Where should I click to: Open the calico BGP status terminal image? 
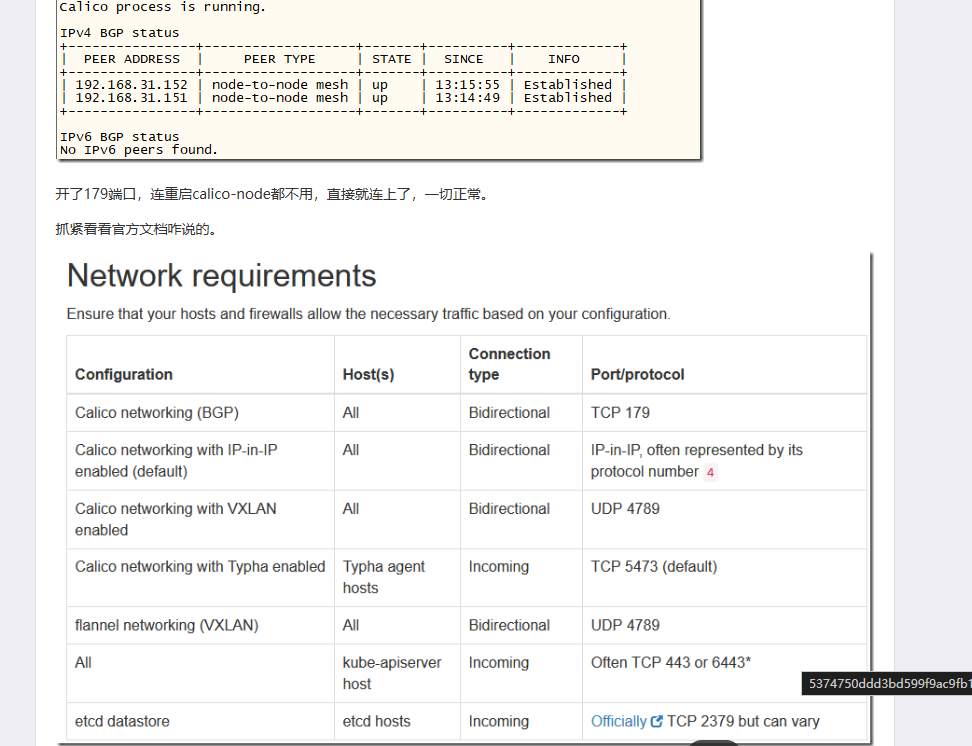378,79
